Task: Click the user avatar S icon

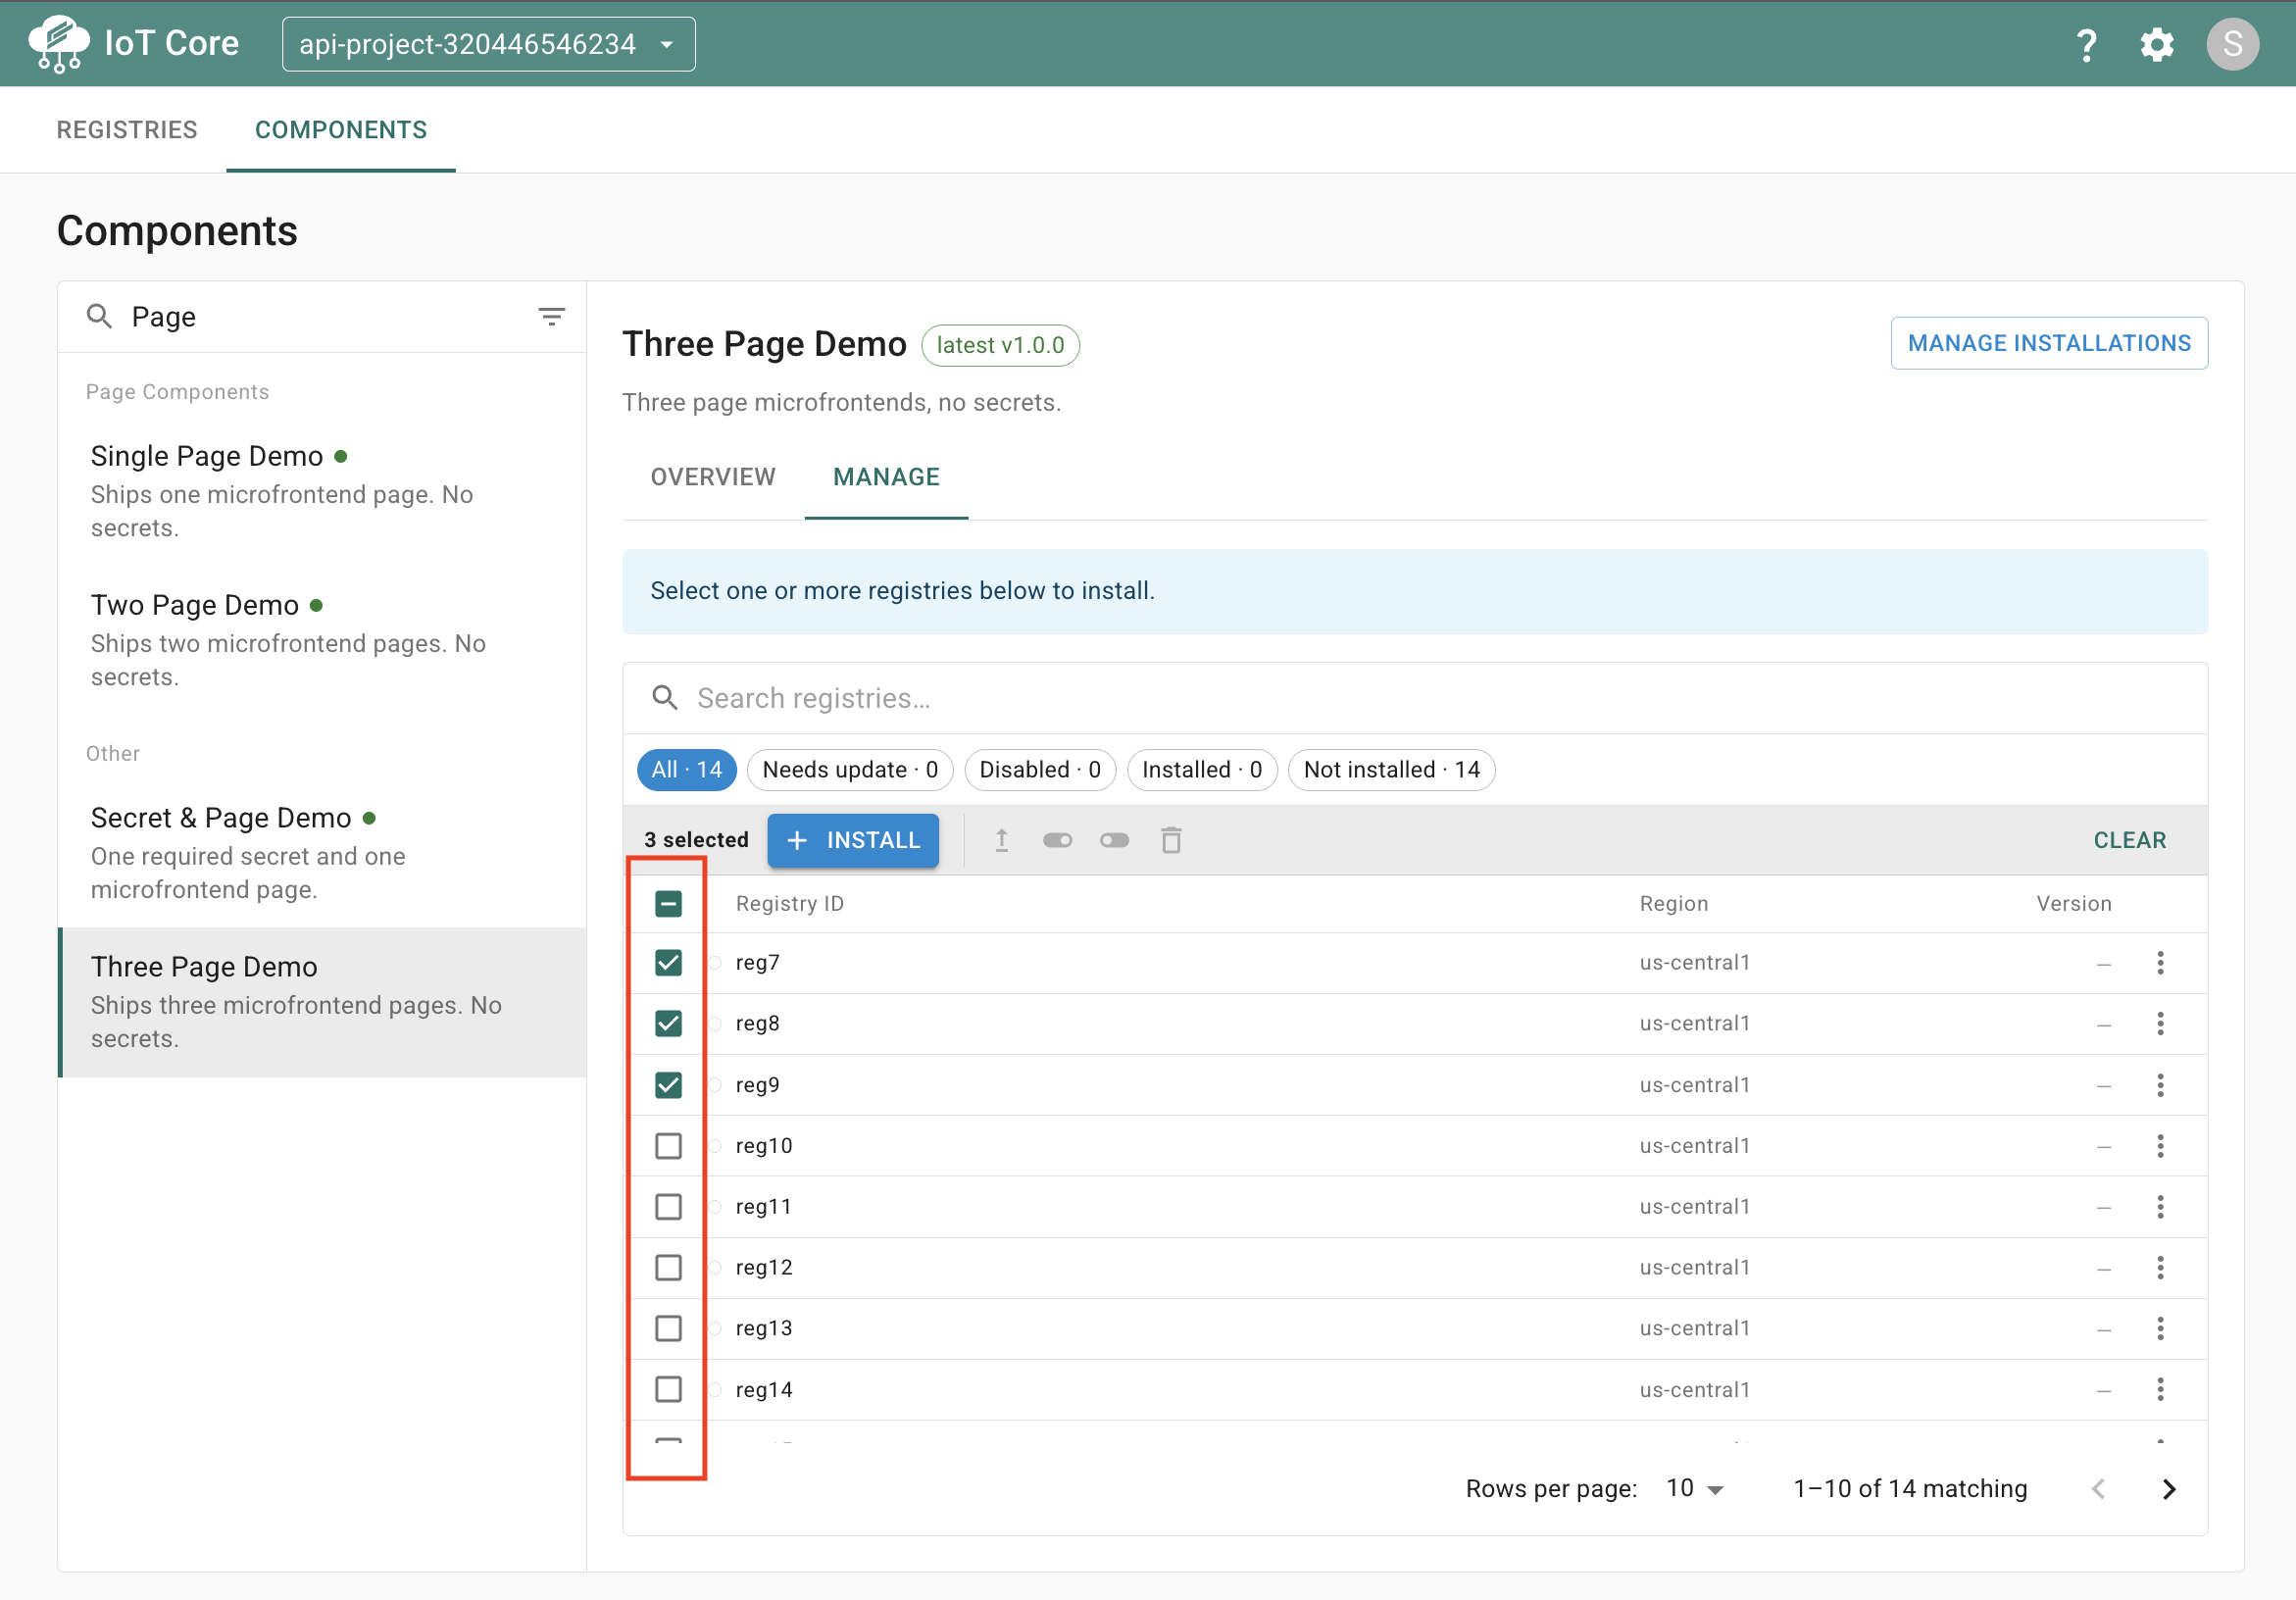Action: pos(2232,44)
